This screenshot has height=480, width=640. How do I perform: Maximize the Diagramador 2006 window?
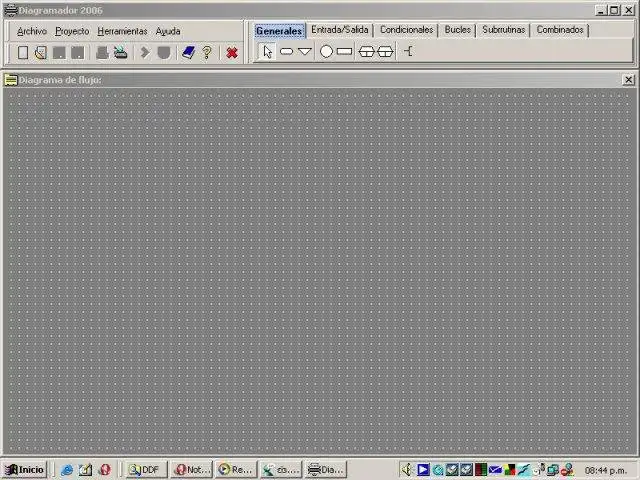(x=614, y=11)
